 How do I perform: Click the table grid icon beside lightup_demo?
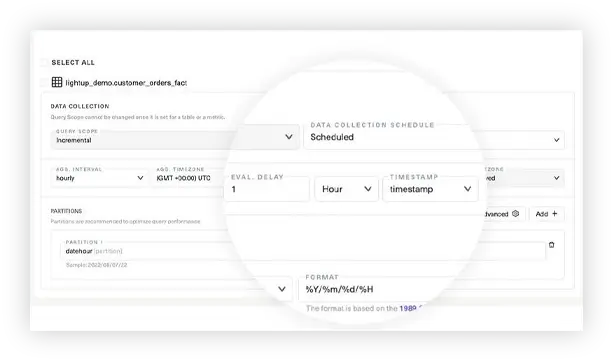pyautogui.click(x=57, y=82)
